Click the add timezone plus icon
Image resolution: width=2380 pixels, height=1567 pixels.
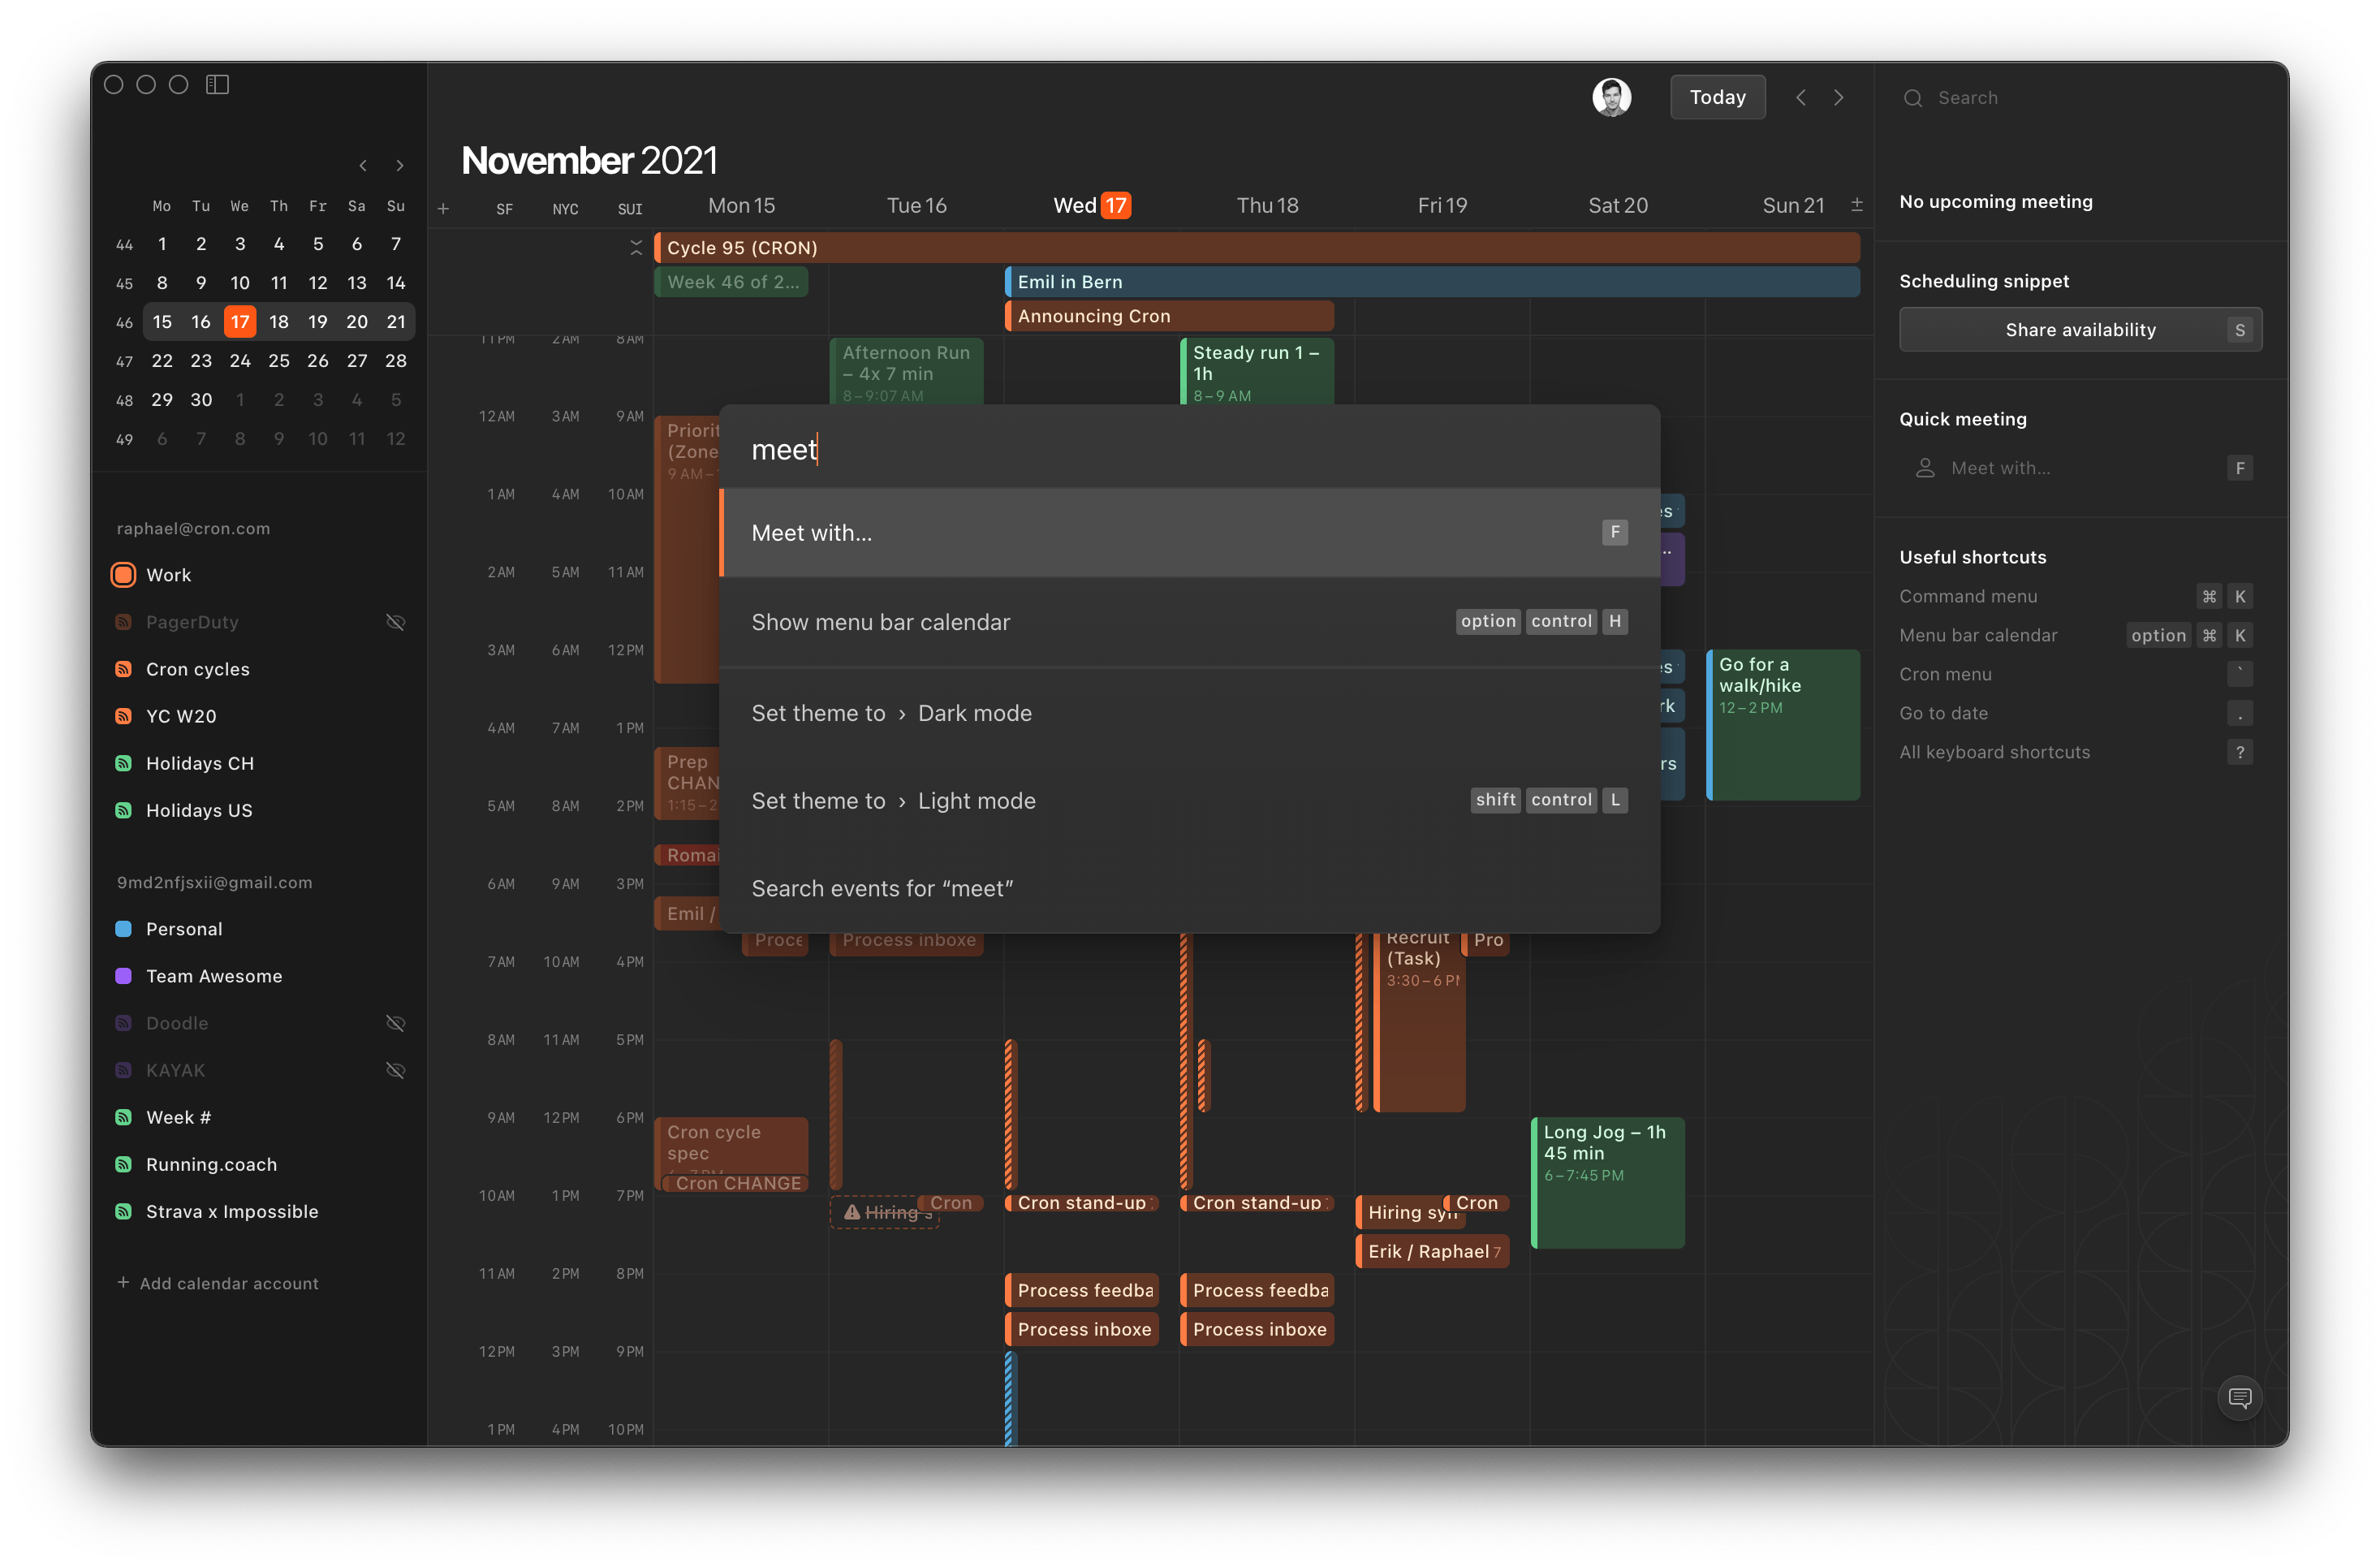[443, 209]
